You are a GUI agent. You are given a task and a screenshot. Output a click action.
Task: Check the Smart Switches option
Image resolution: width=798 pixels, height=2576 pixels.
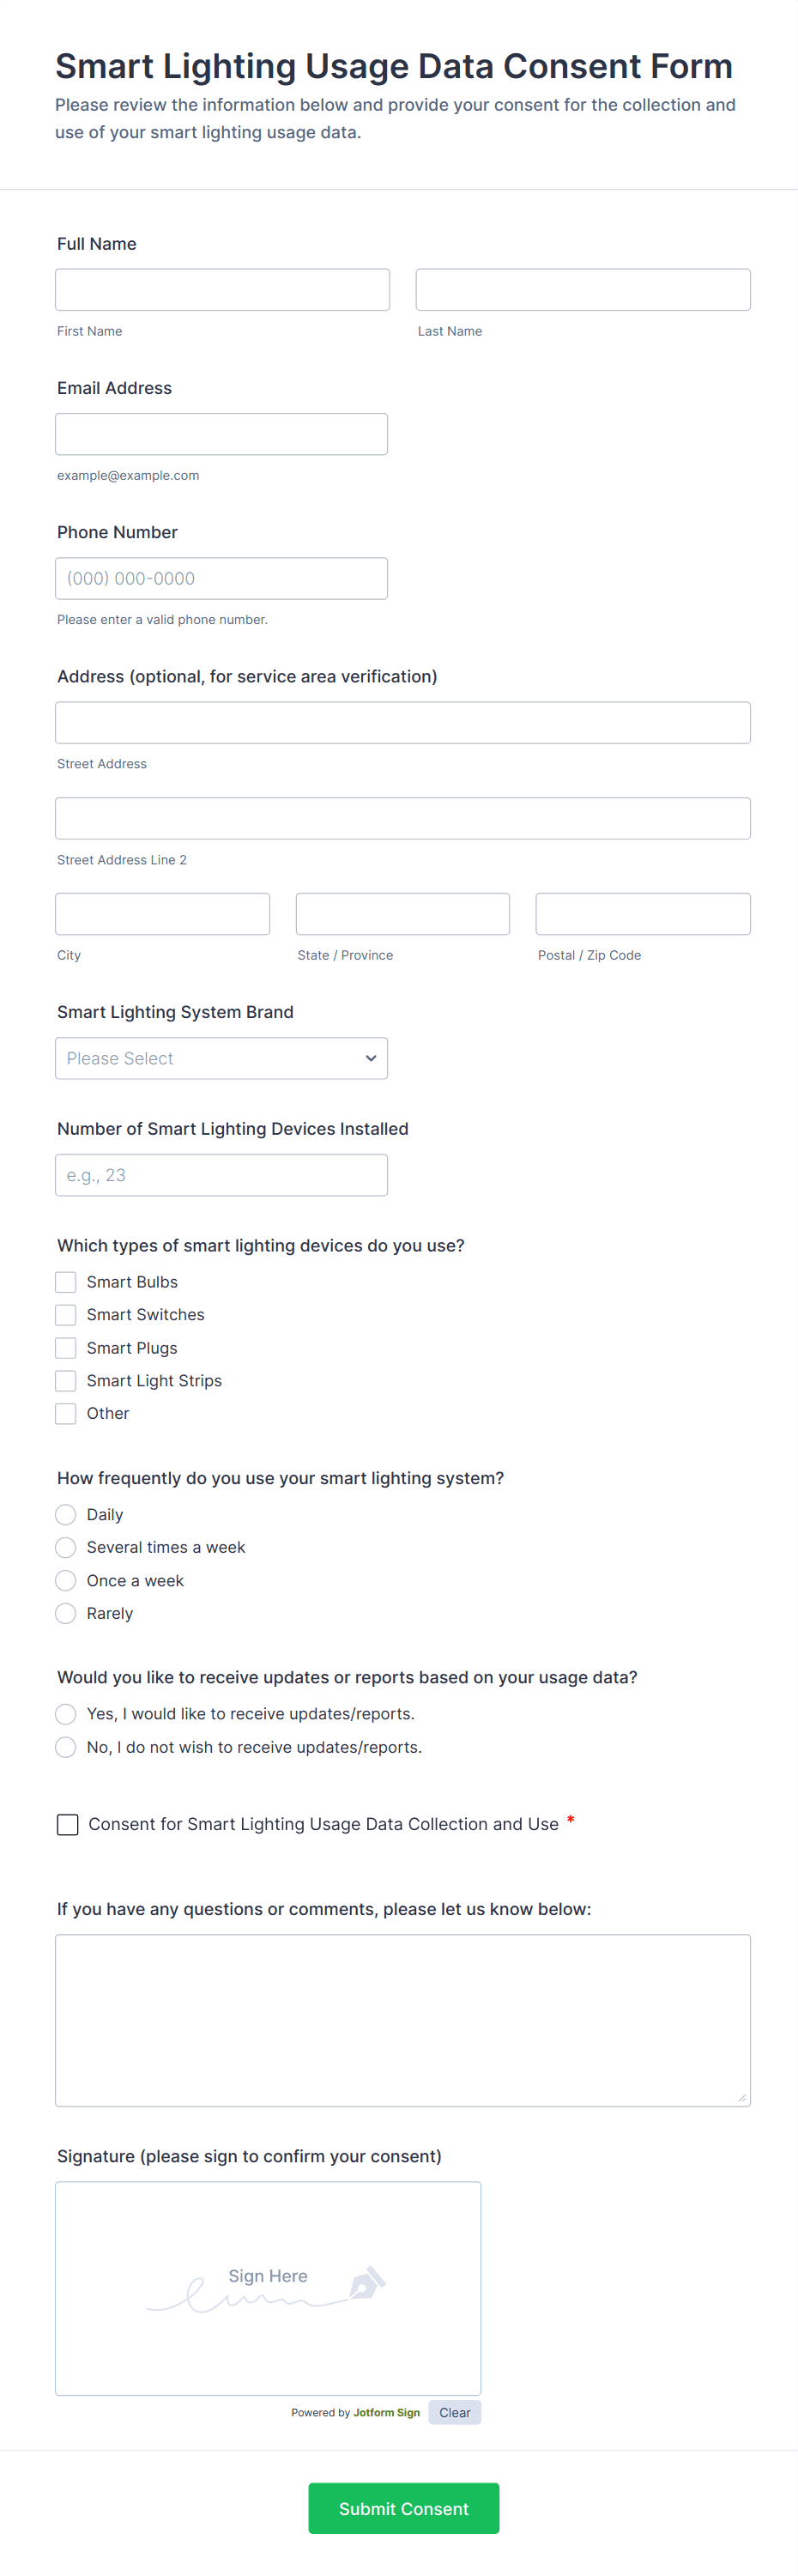[x=65, y=1314]
